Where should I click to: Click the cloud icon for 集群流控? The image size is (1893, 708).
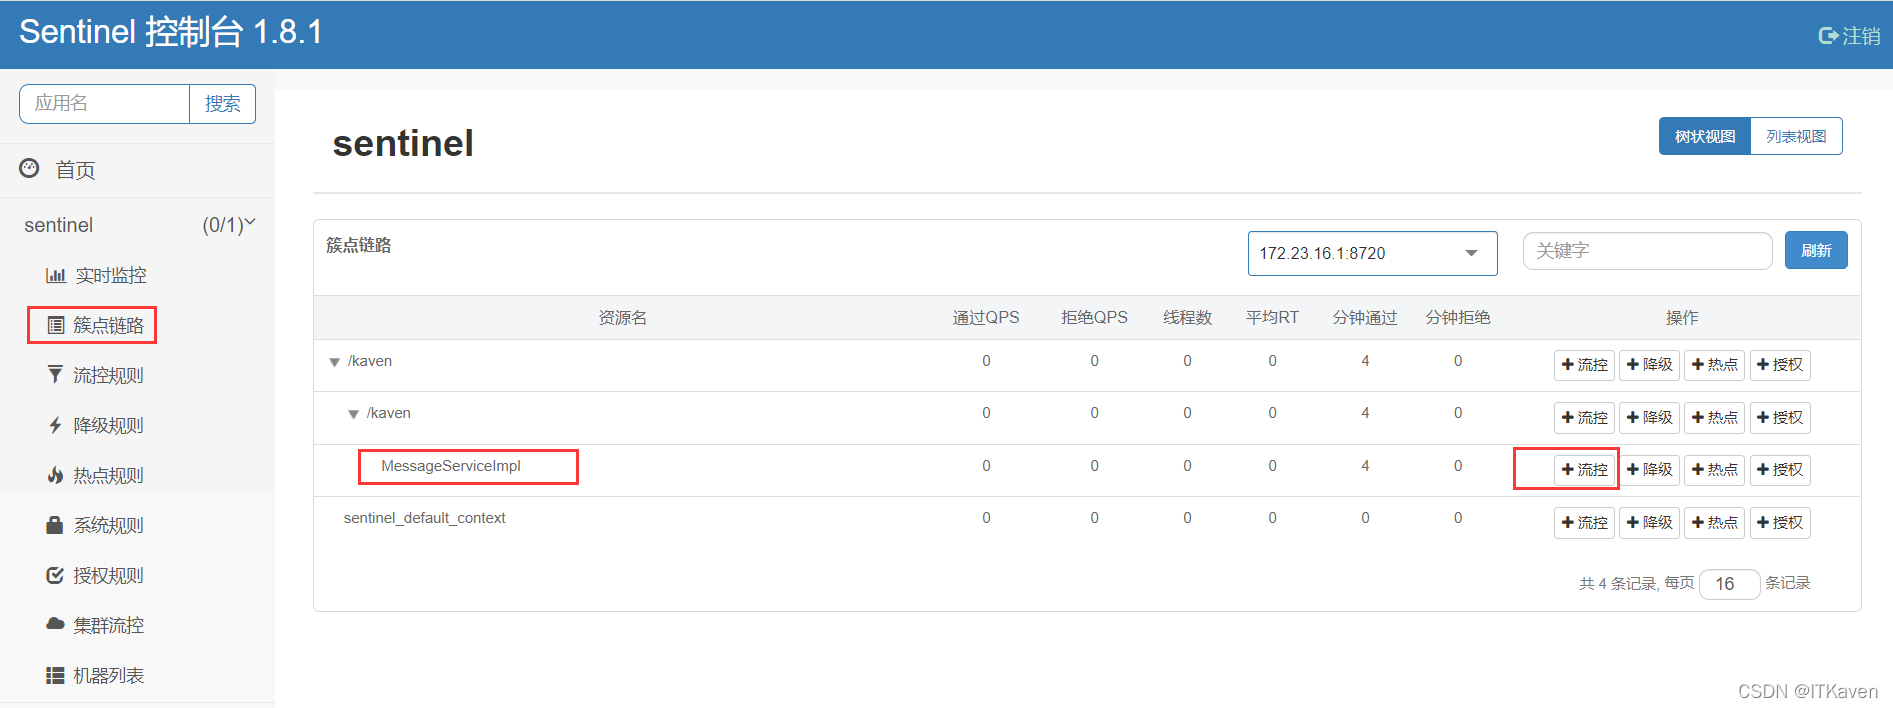point(55,624)
